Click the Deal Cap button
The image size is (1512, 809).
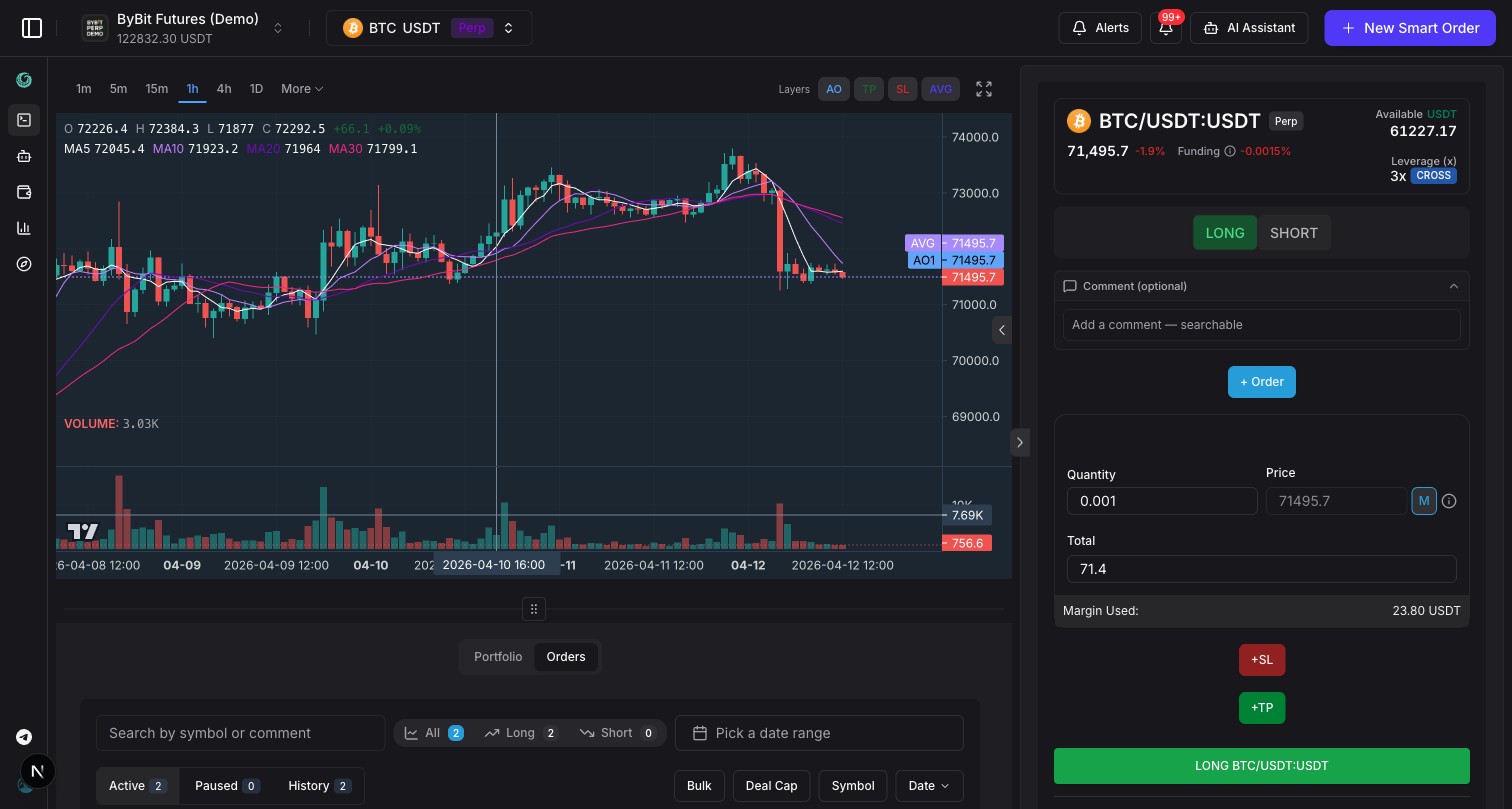[772, 786]
